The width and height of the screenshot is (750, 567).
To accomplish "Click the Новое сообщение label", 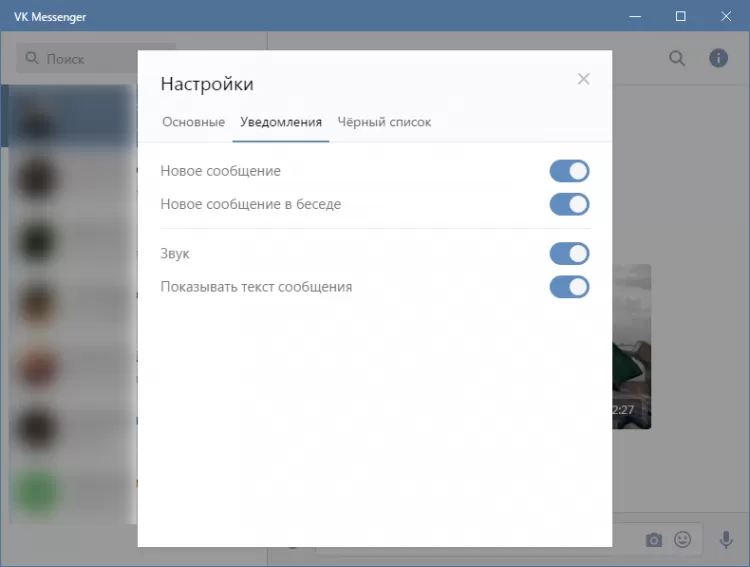I will [221, 171].
